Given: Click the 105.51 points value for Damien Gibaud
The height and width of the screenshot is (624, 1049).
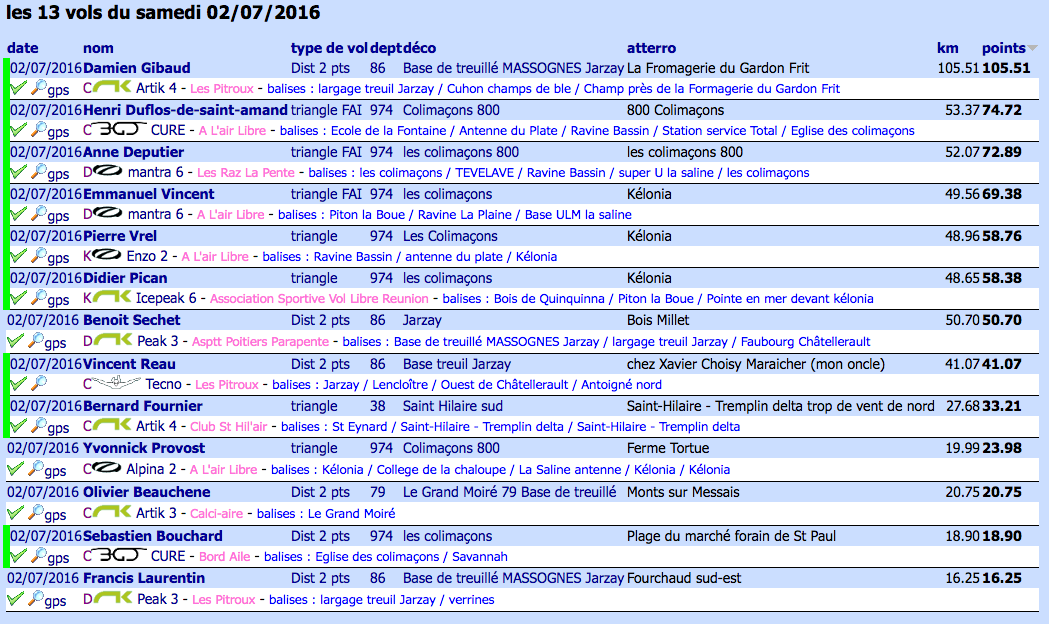Looking at the screenshot, I should (1006, 68).
